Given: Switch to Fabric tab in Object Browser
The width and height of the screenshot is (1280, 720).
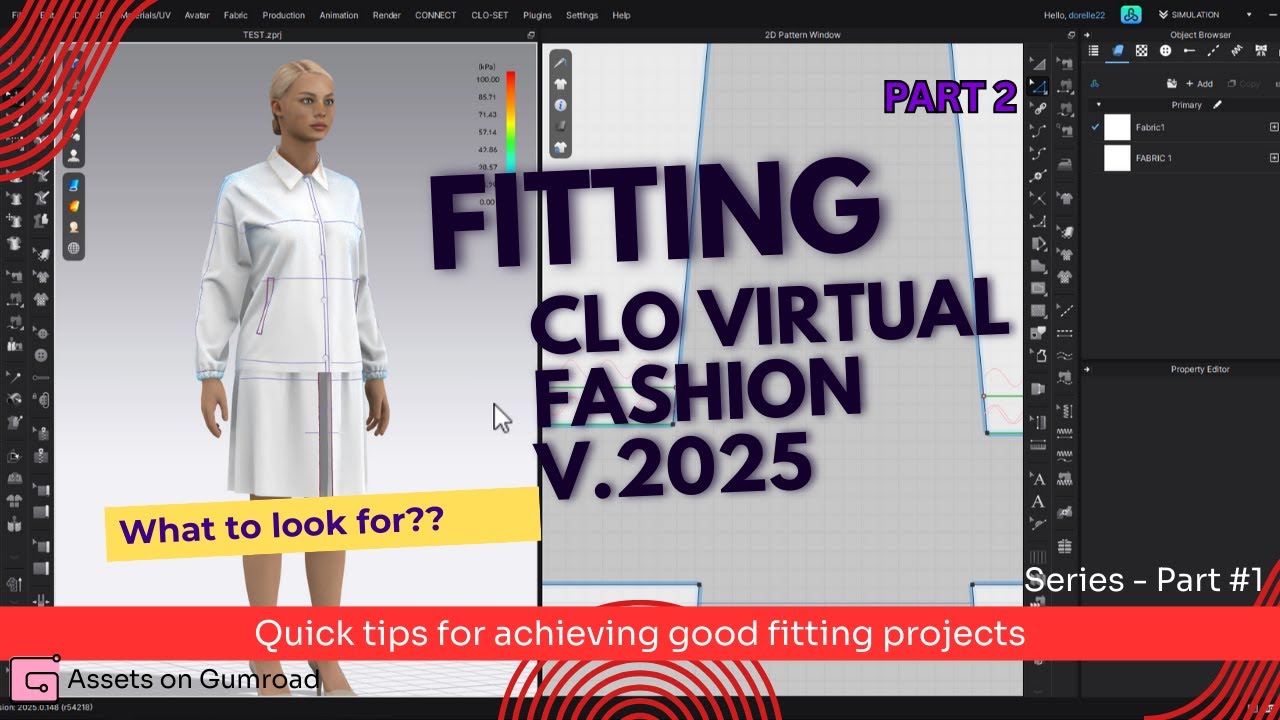Looking at the screenshot, I should tap(1118, 50).
